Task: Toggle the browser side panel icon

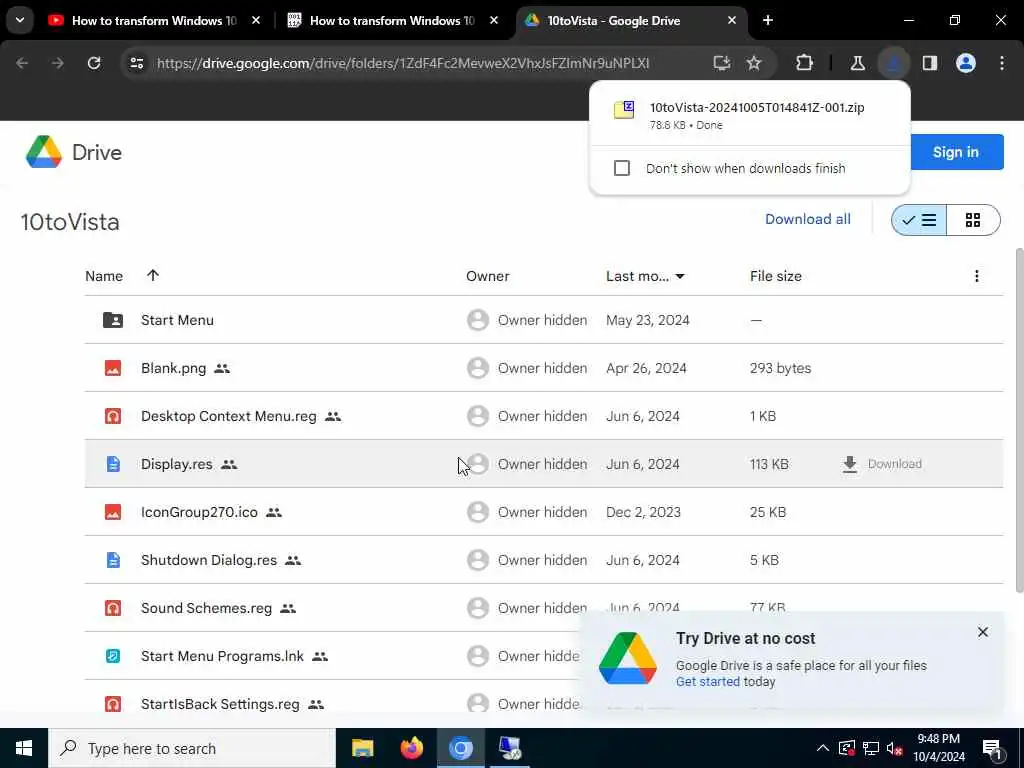Action: [x=930, y=63]
